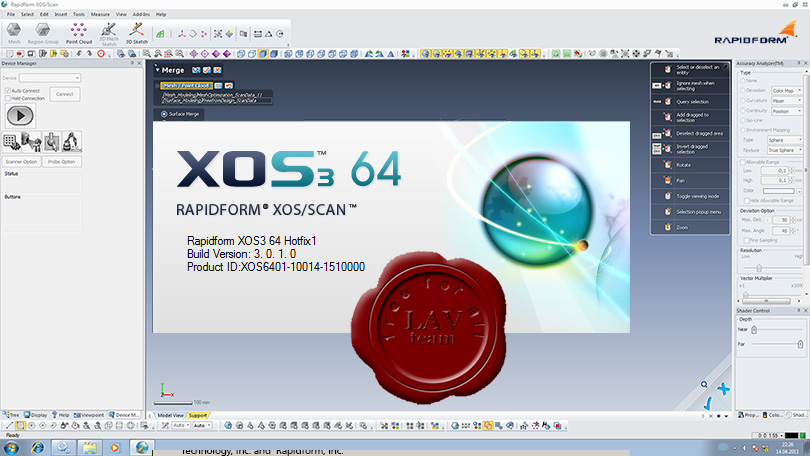Screen dimensions: 810x456
Task: Select Deviation type radio button
Action: pos(743,90)
